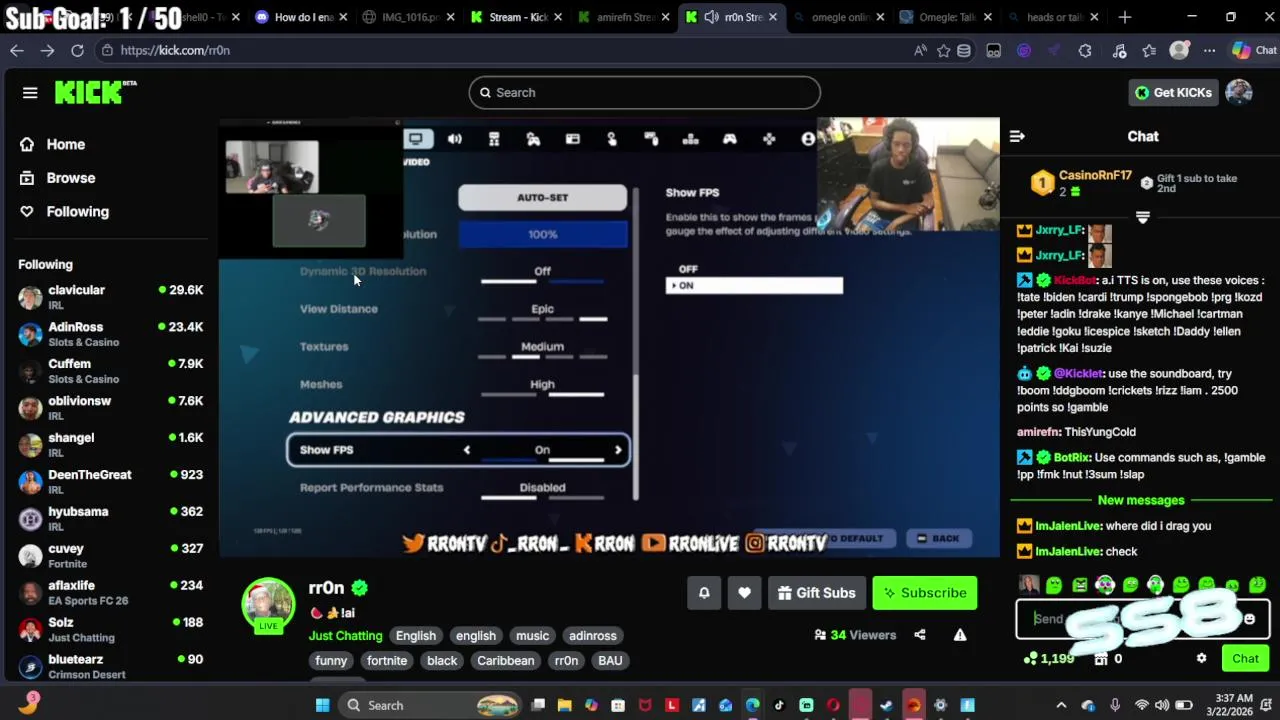The image size is (1280, 720).
Task: Click the Get KICKs button
Action: [x=1172, y=92]
